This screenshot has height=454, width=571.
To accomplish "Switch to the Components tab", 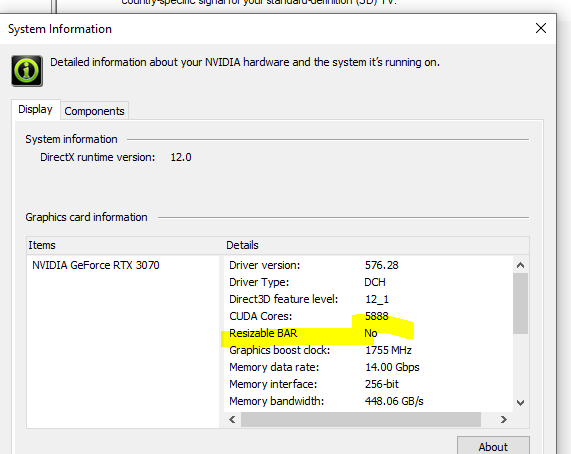I will click(x=94, y=111).
